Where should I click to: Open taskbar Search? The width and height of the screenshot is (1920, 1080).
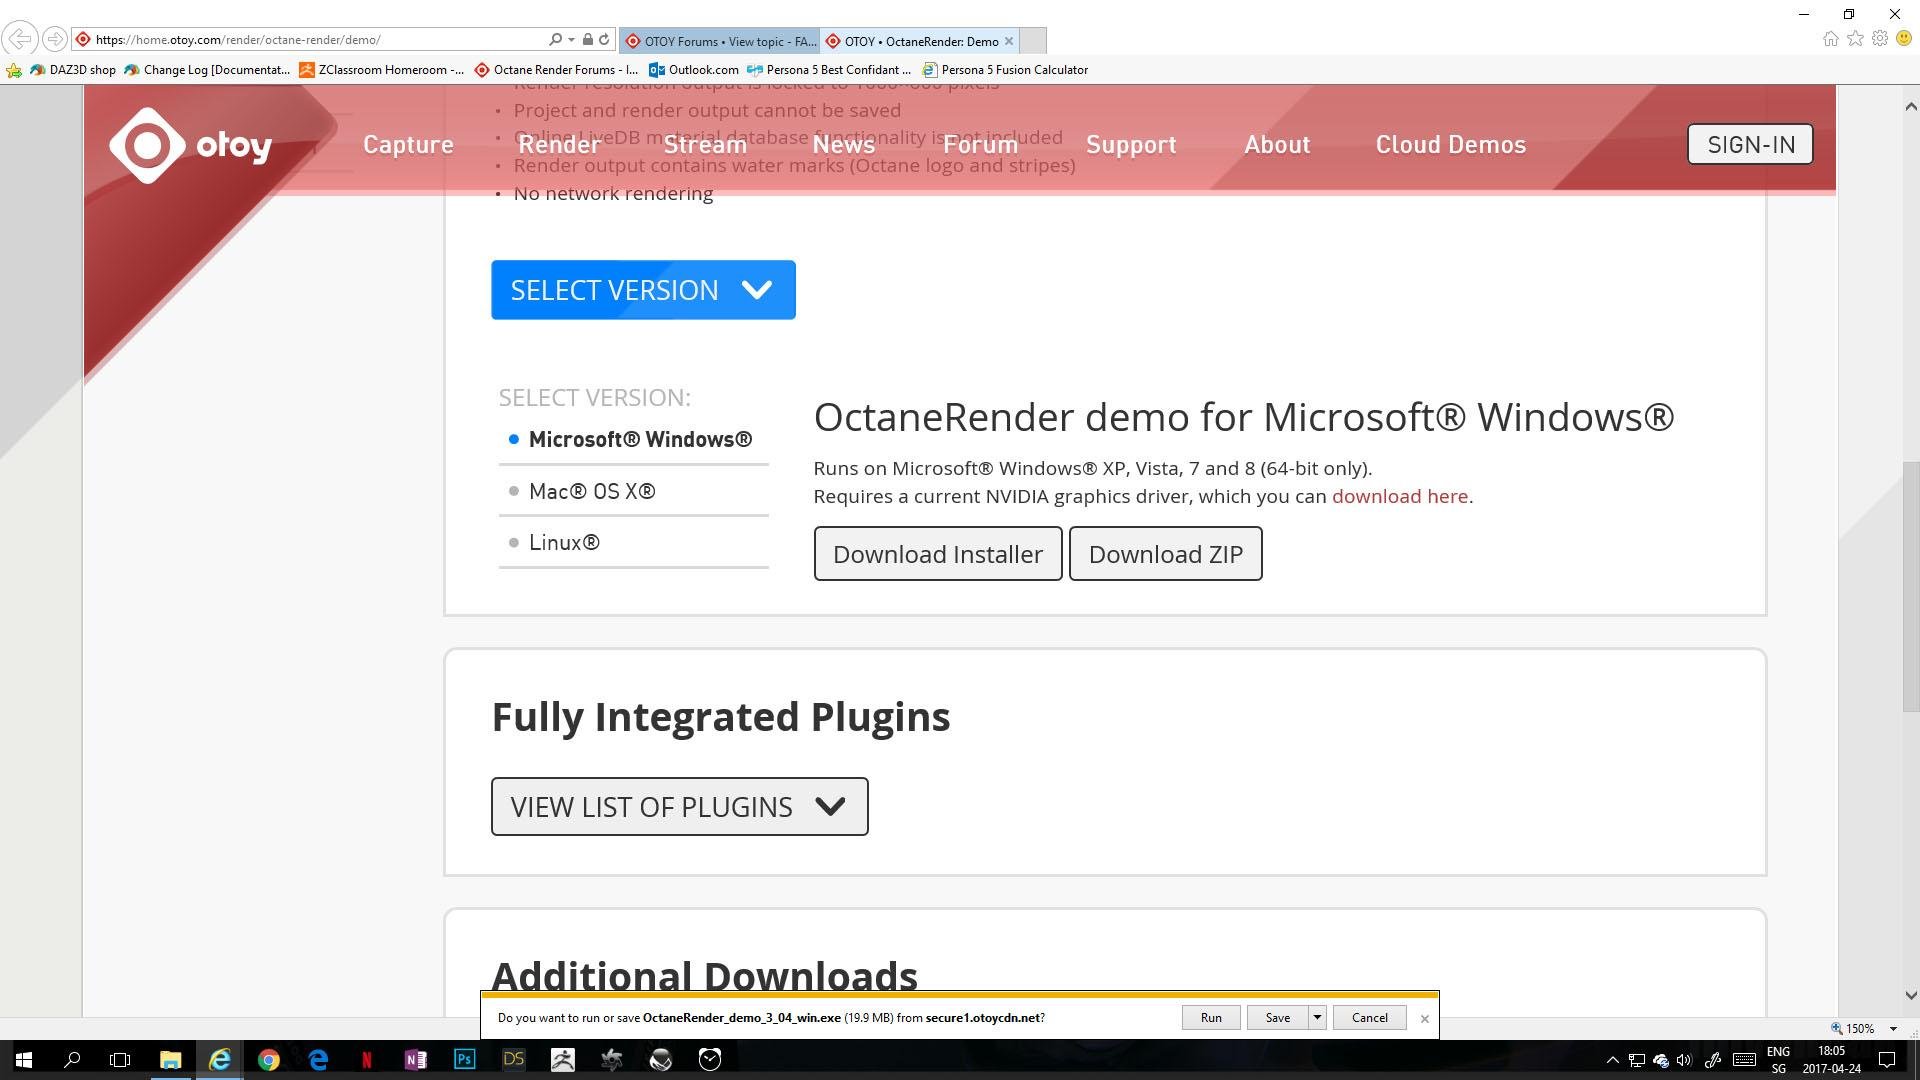[x=72, y=1059]
